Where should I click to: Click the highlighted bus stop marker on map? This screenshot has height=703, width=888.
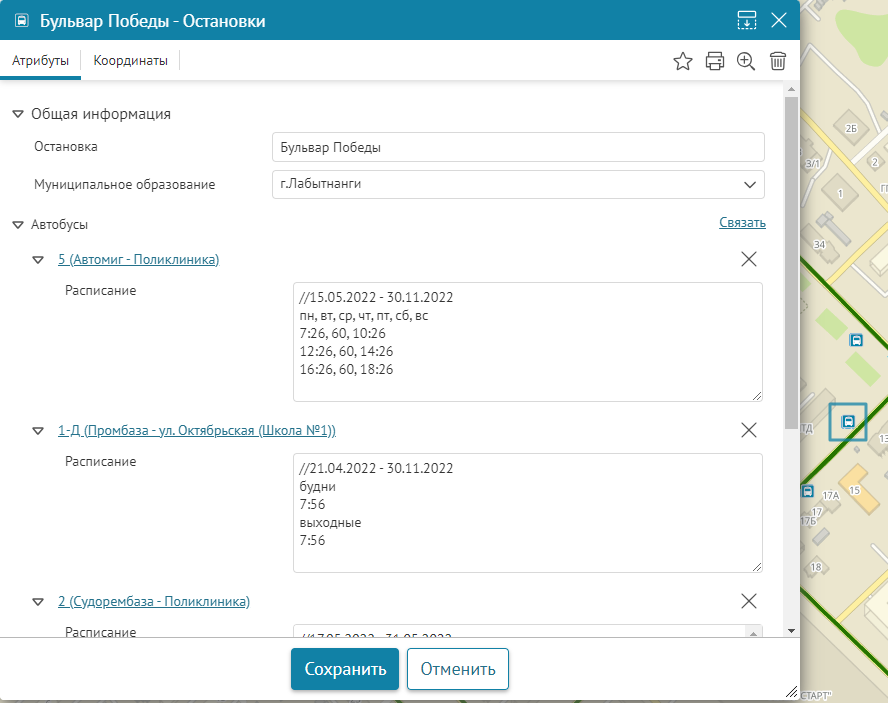[848, 421]
